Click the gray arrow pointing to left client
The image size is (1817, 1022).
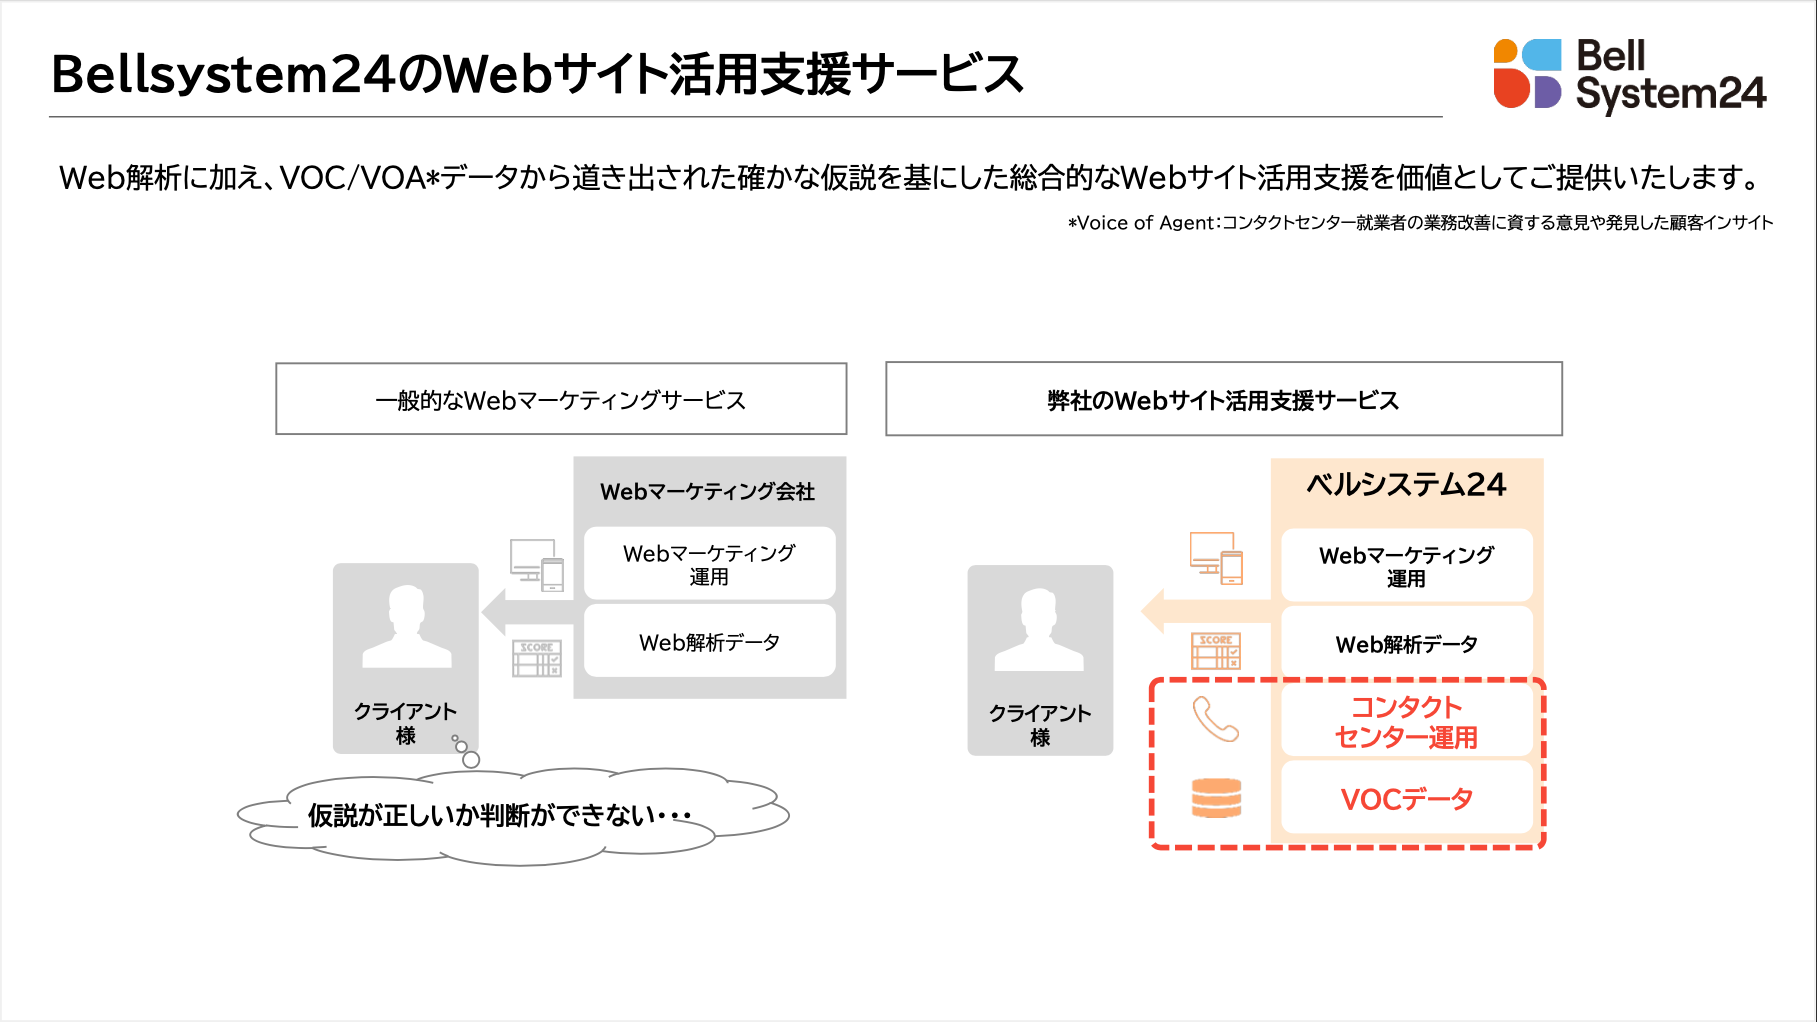[x=528, y=612]
